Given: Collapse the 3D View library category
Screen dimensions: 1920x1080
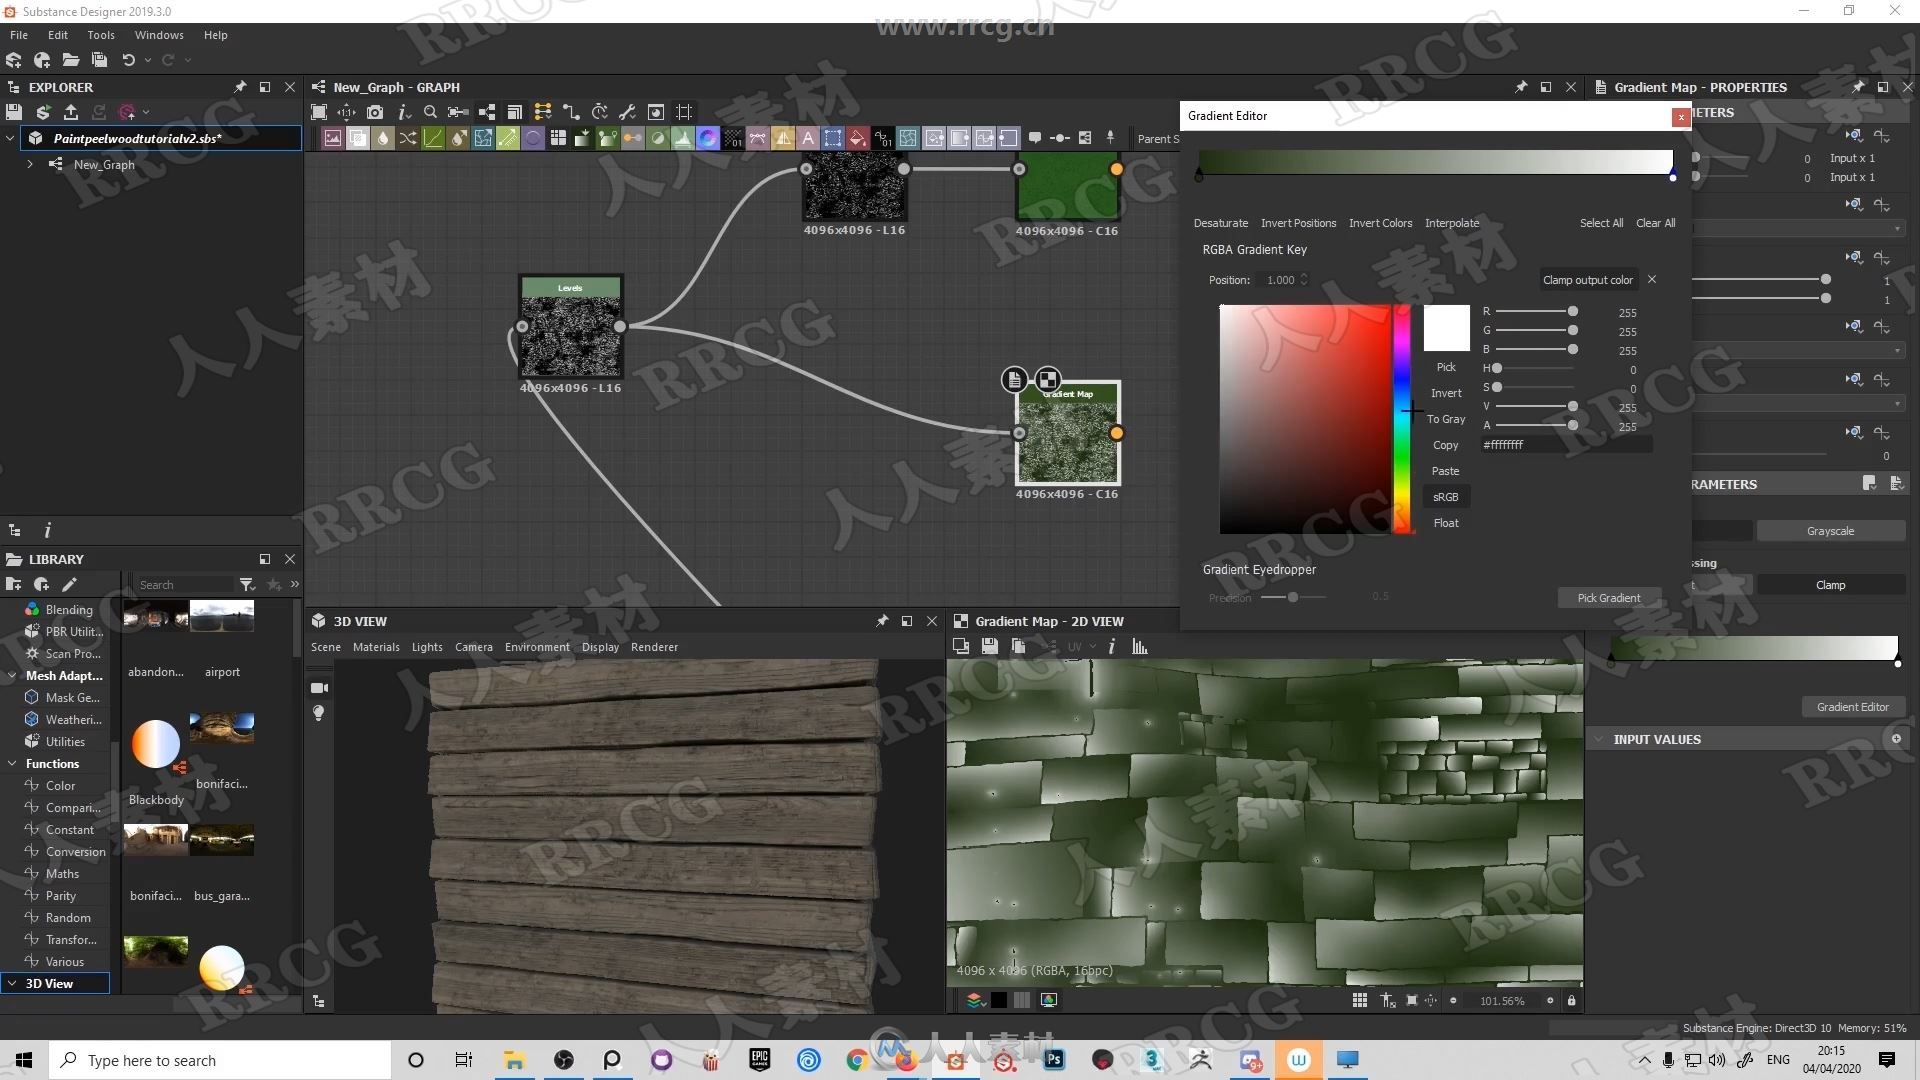Looking at the screenshot, I should (12, 983).
